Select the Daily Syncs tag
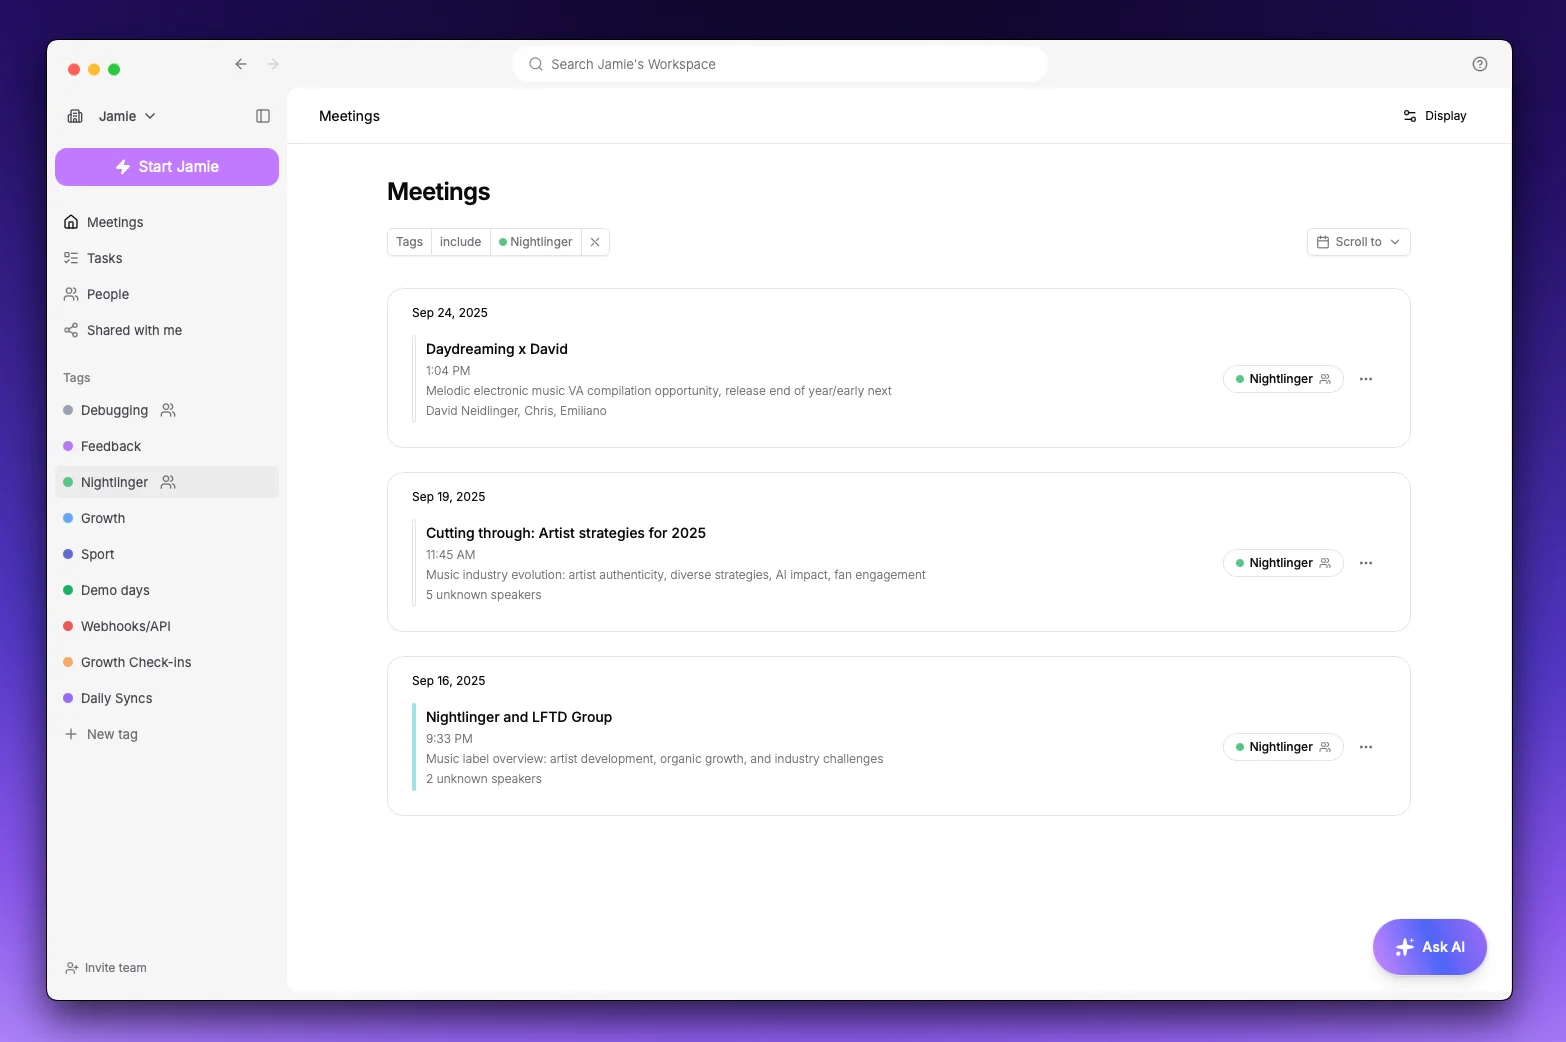 pos(167,698)
